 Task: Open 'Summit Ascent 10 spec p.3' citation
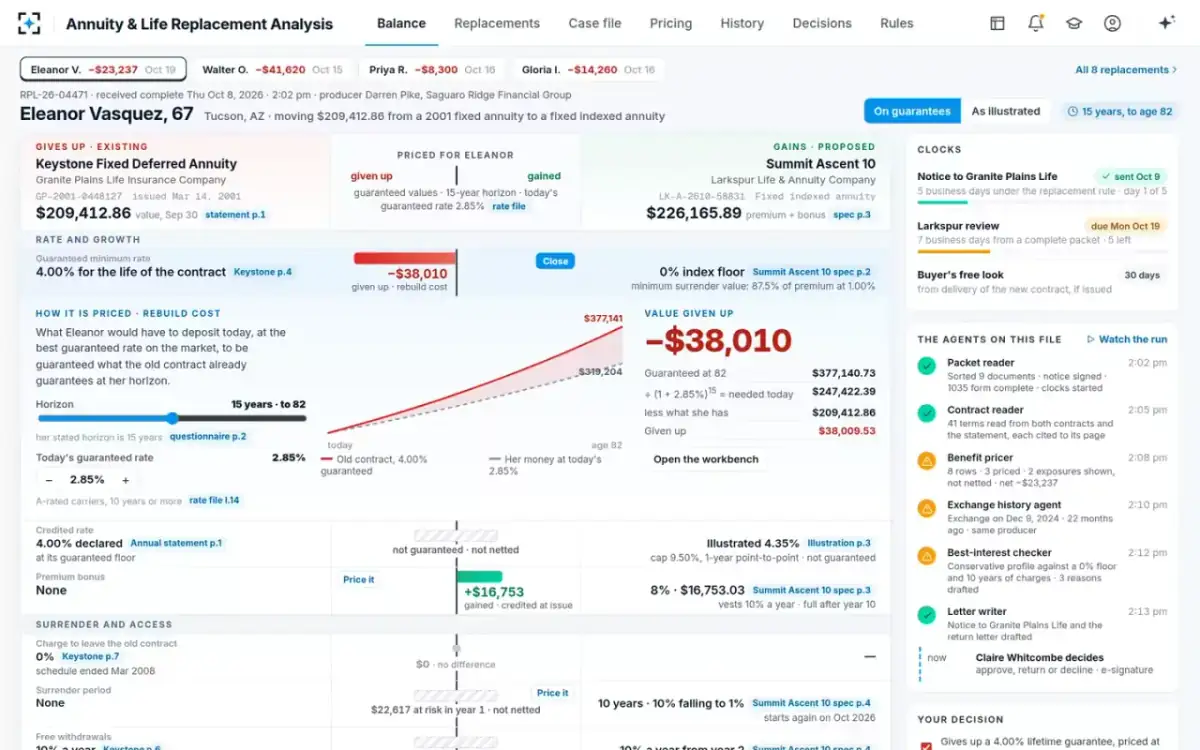pos(811,590)
